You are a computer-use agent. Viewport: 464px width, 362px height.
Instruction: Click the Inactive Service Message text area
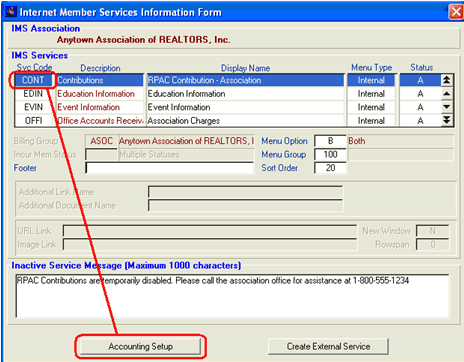point(232,296)
